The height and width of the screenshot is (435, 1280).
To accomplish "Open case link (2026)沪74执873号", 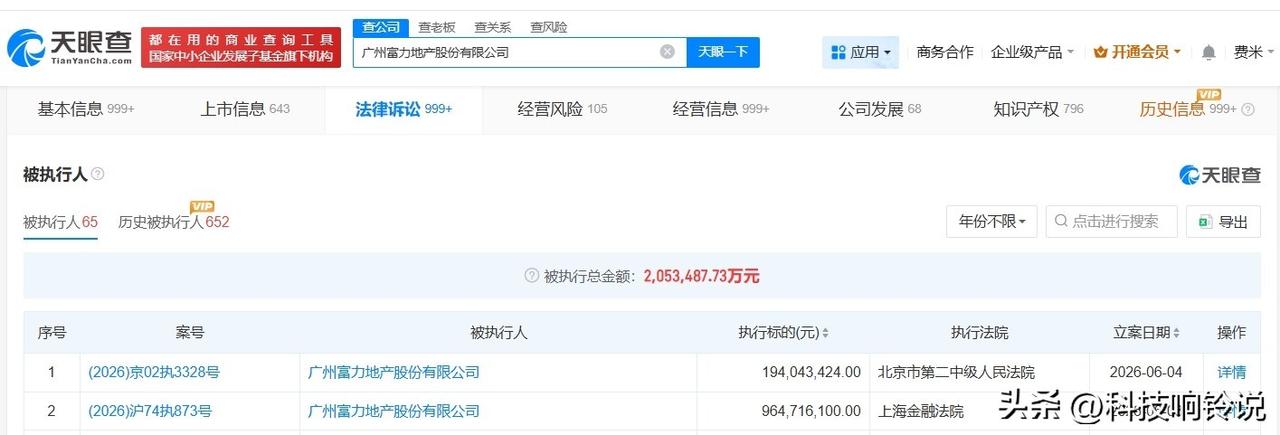I will pos(150,411).
